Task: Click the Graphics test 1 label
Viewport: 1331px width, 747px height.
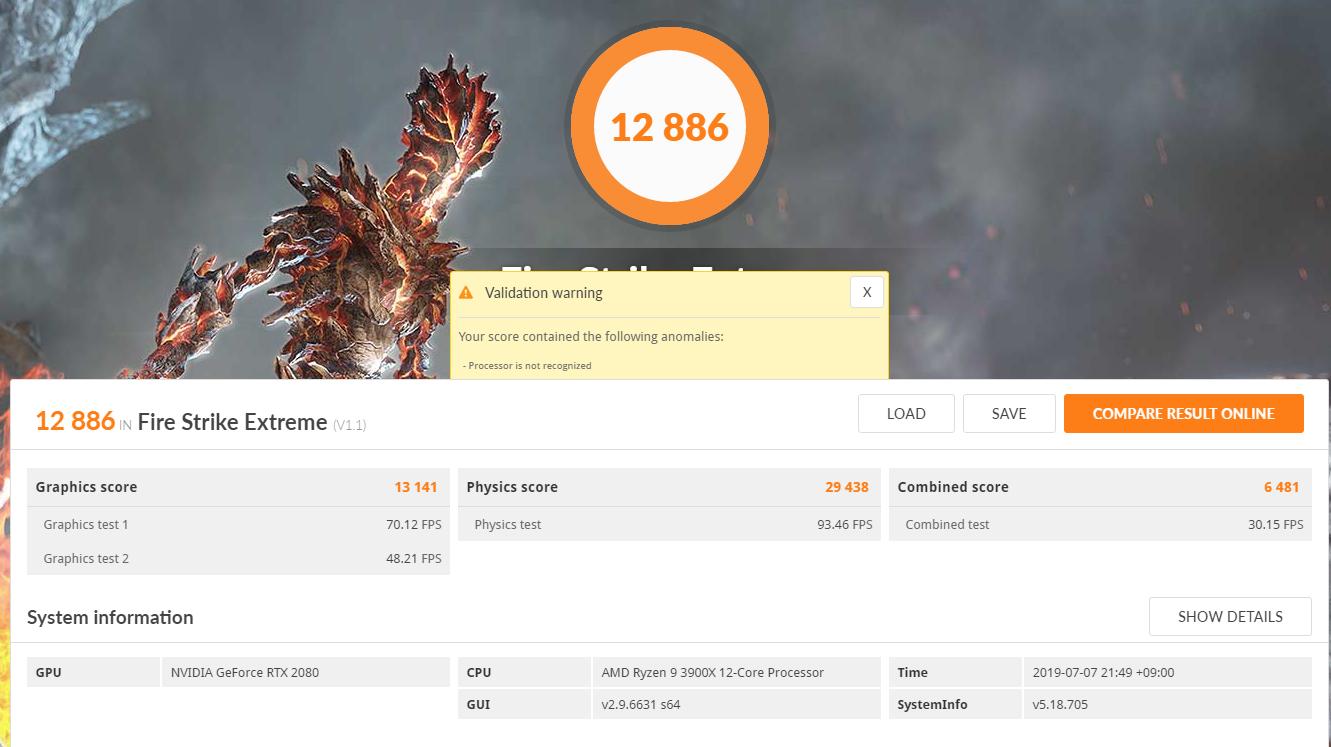Action: pos(86,524)
